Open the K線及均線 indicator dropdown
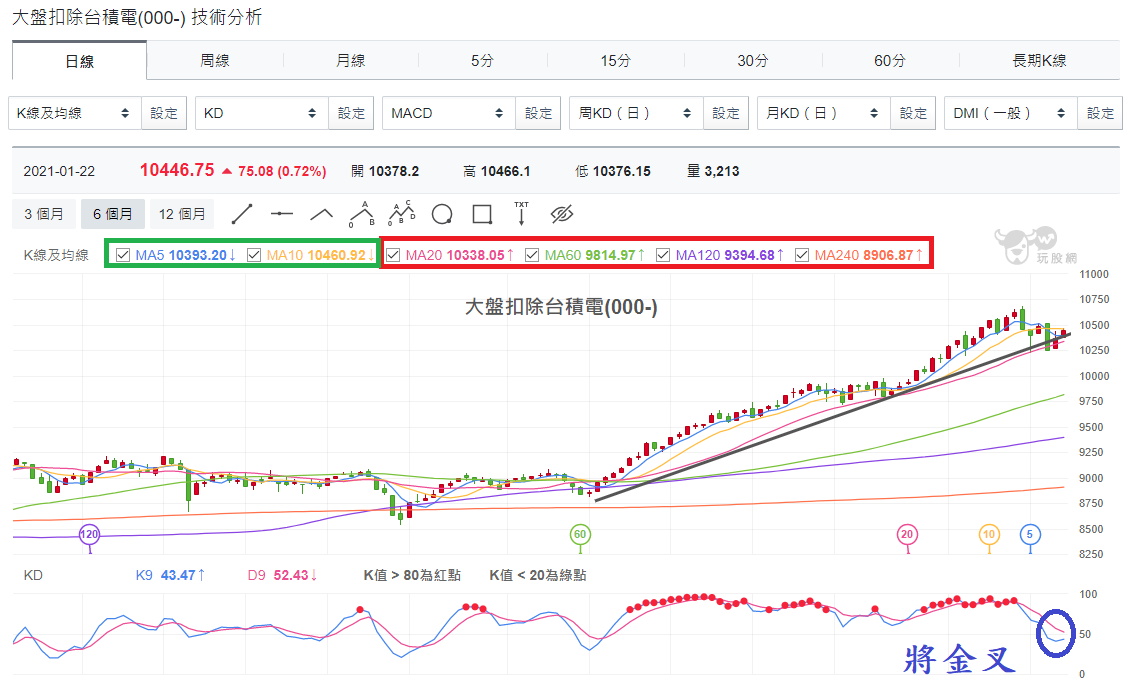 (75, 113)
